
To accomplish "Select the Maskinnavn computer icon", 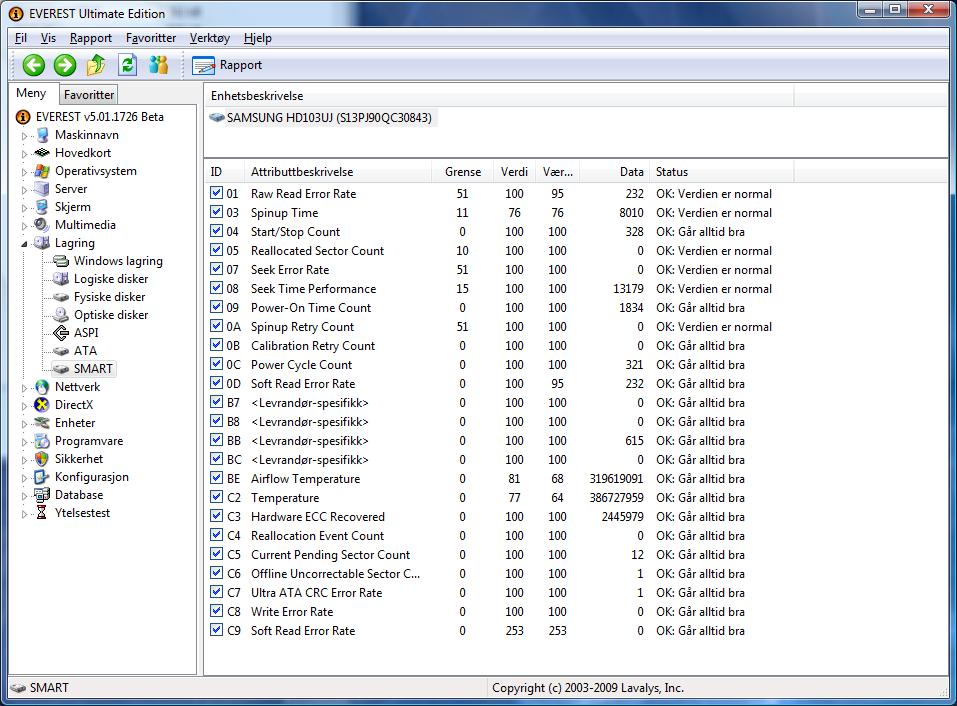I will coord(42,135).
